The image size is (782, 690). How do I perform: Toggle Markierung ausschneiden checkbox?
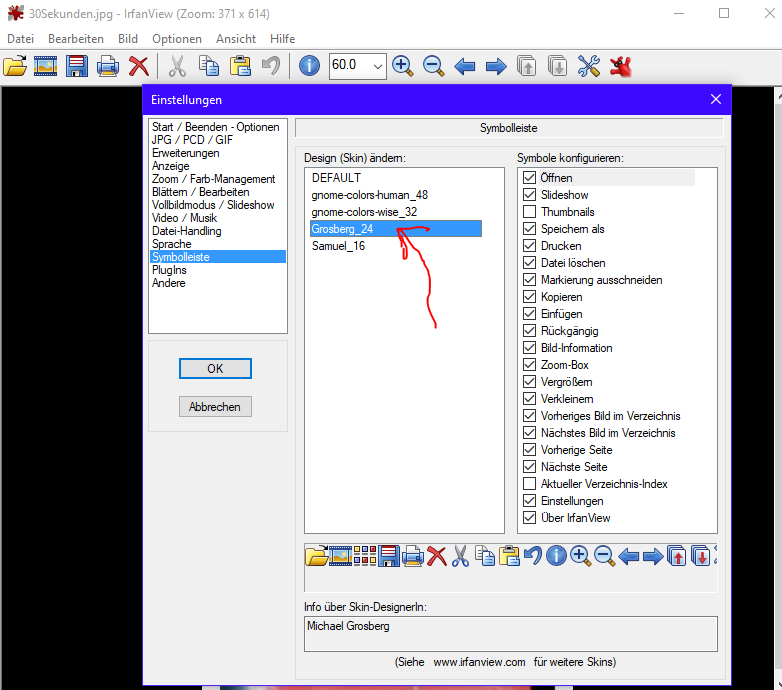click(x=529, y=280)
